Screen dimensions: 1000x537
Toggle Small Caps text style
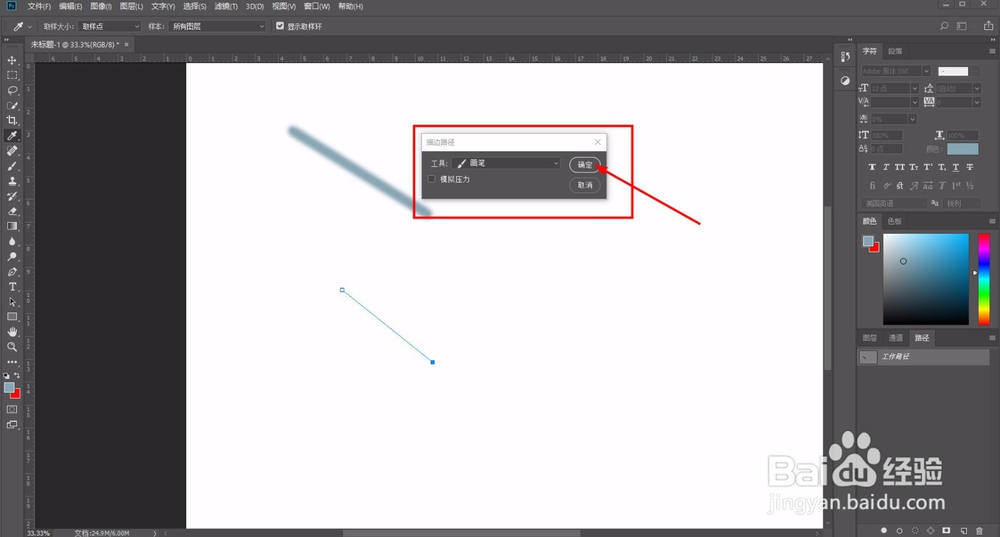coord(914,167)
